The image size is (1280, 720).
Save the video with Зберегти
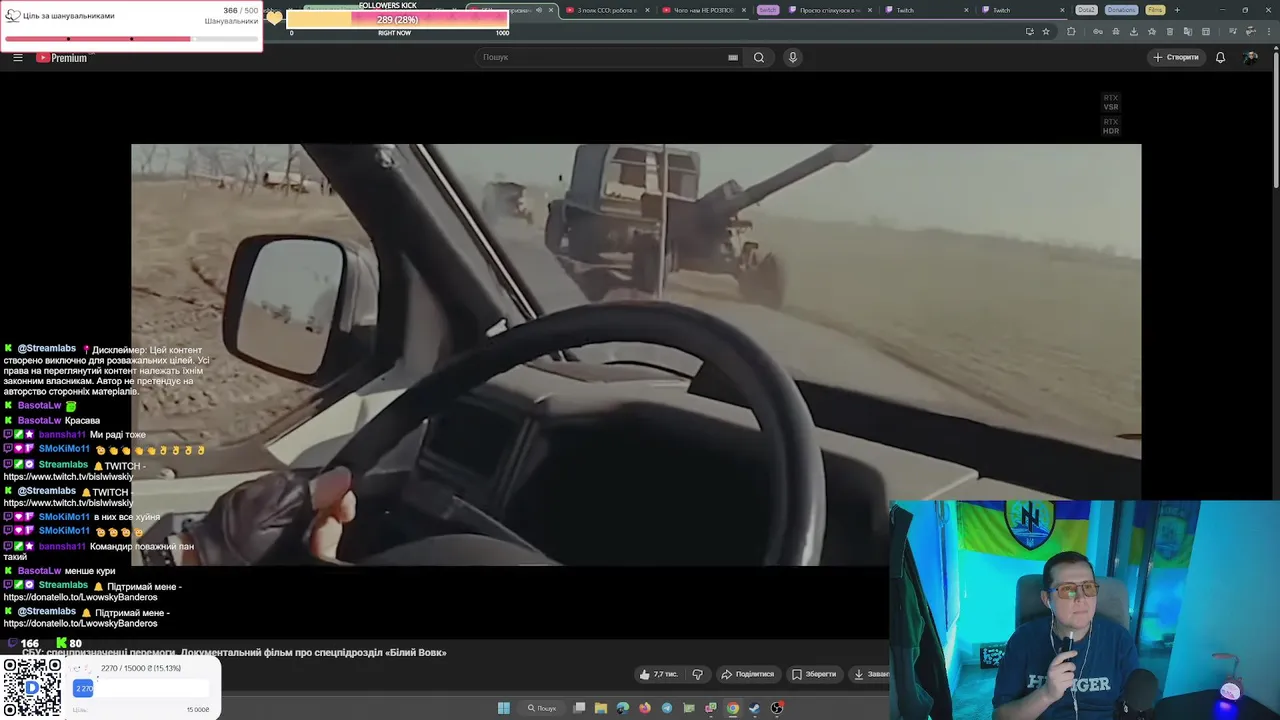[x=814, y=674]
